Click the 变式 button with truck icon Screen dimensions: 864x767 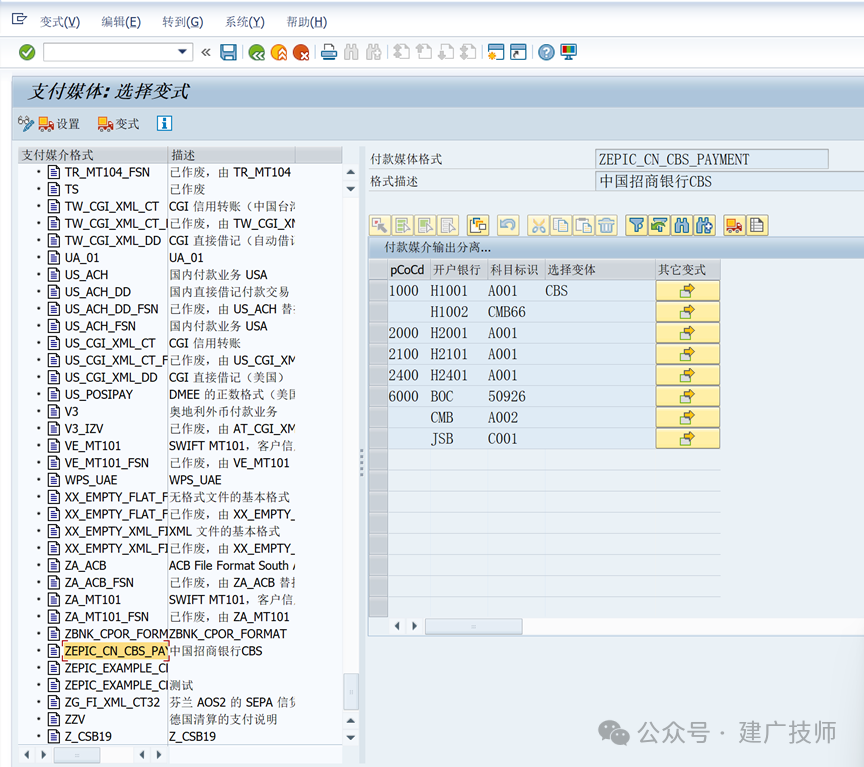tap(118, 124)
